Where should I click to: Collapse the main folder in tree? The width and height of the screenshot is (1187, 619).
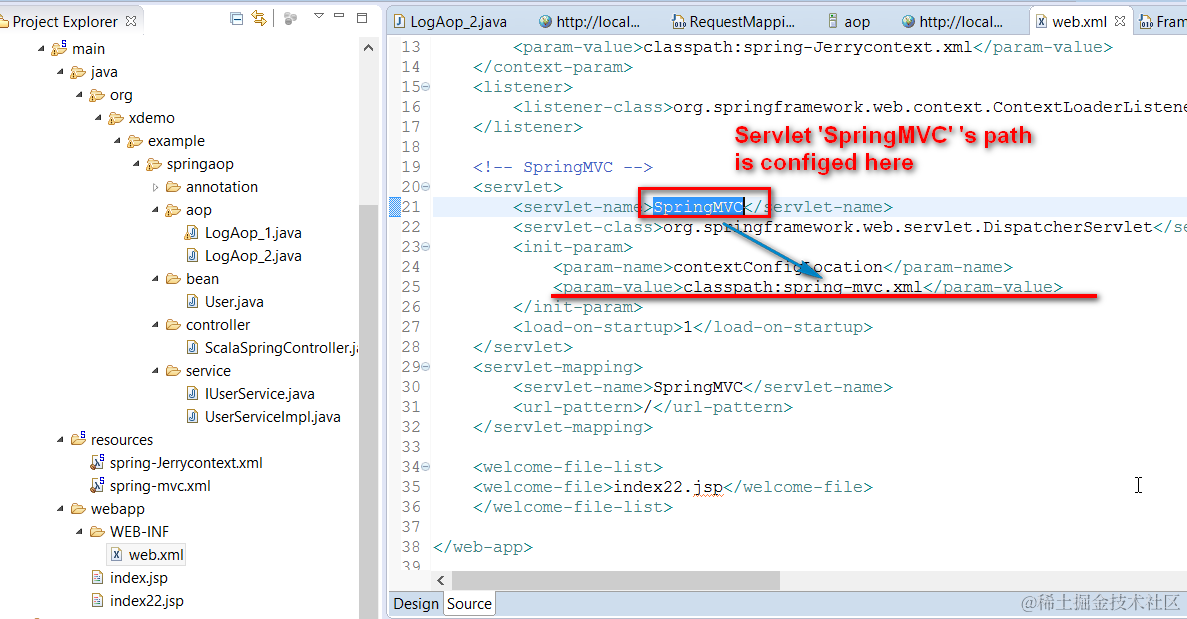coord(42,49)
